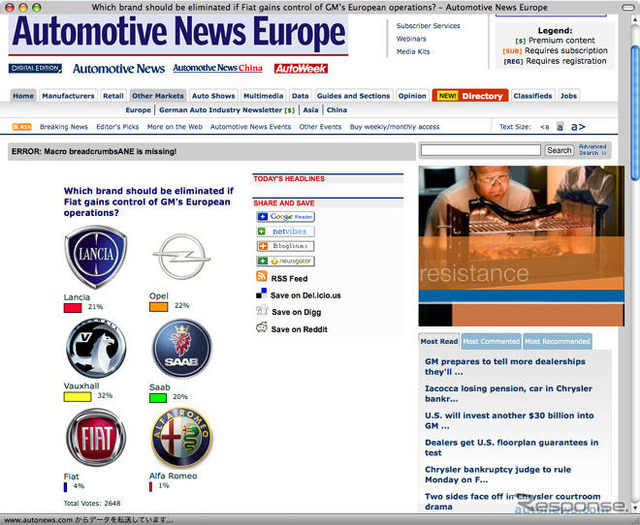The image size is (640, 525).
Task: Select medium text size a
Action: point(560,127)
